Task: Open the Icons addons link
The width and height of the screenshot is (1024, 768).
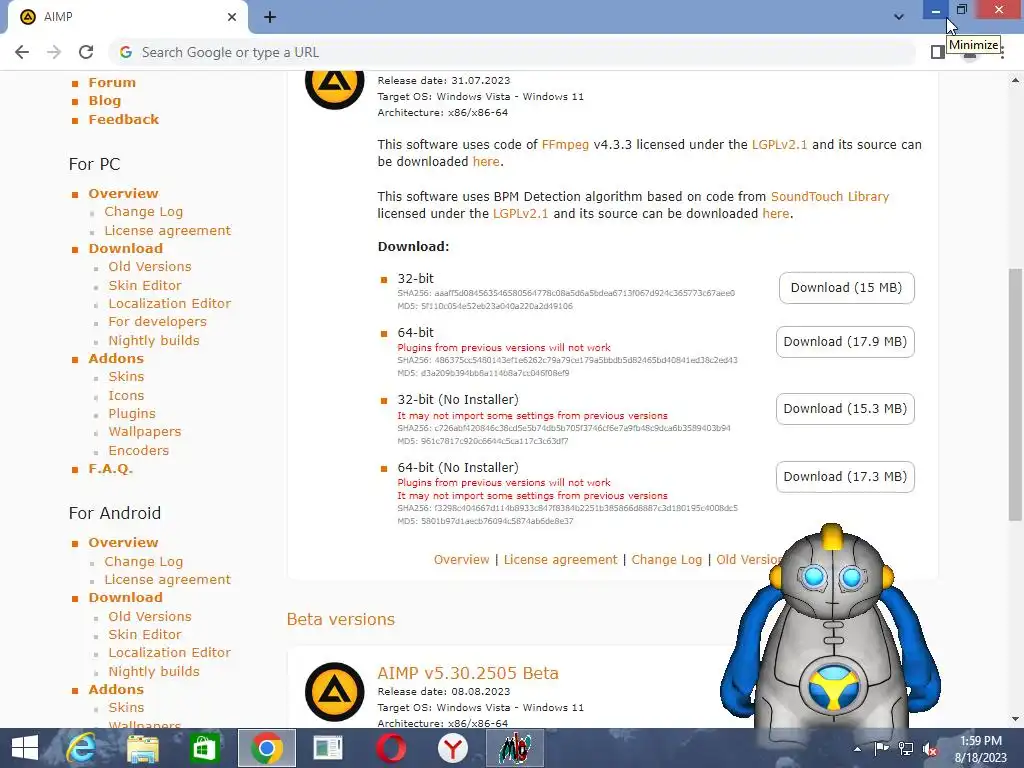Action: coord(126,396)
